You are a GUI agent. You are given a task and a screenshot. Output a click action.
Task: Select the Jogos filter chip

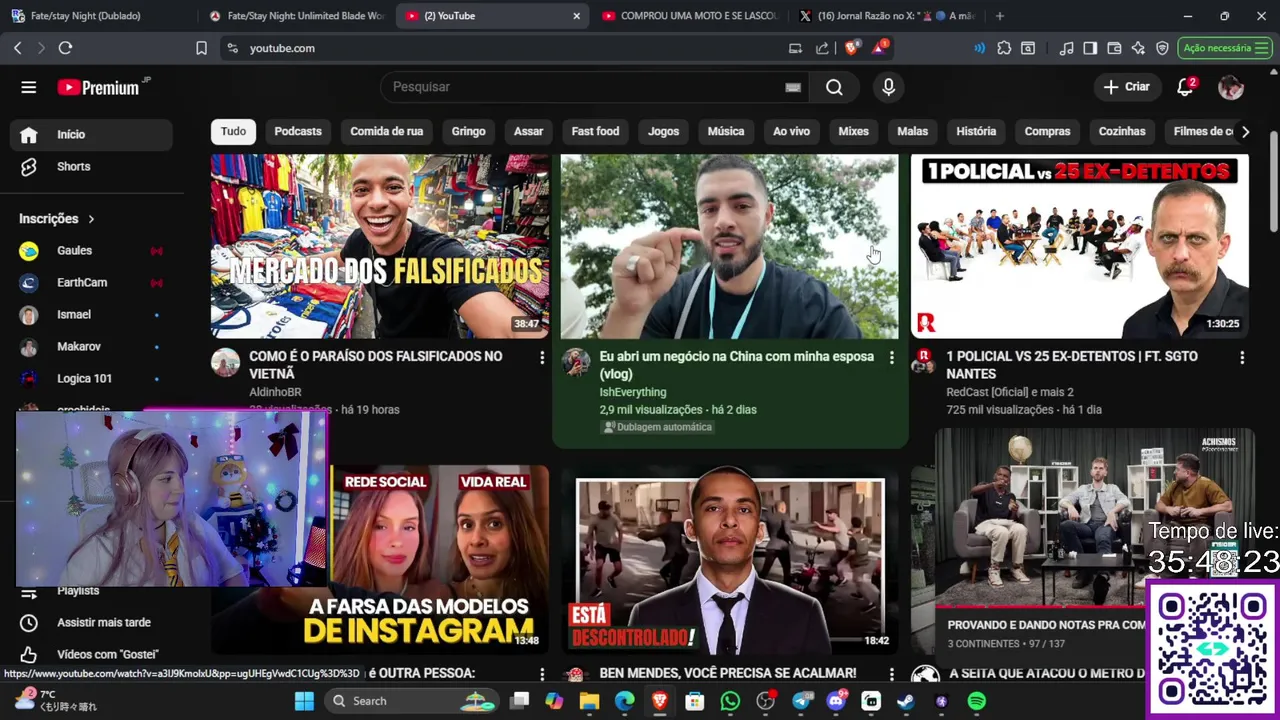tap(663, 131)
